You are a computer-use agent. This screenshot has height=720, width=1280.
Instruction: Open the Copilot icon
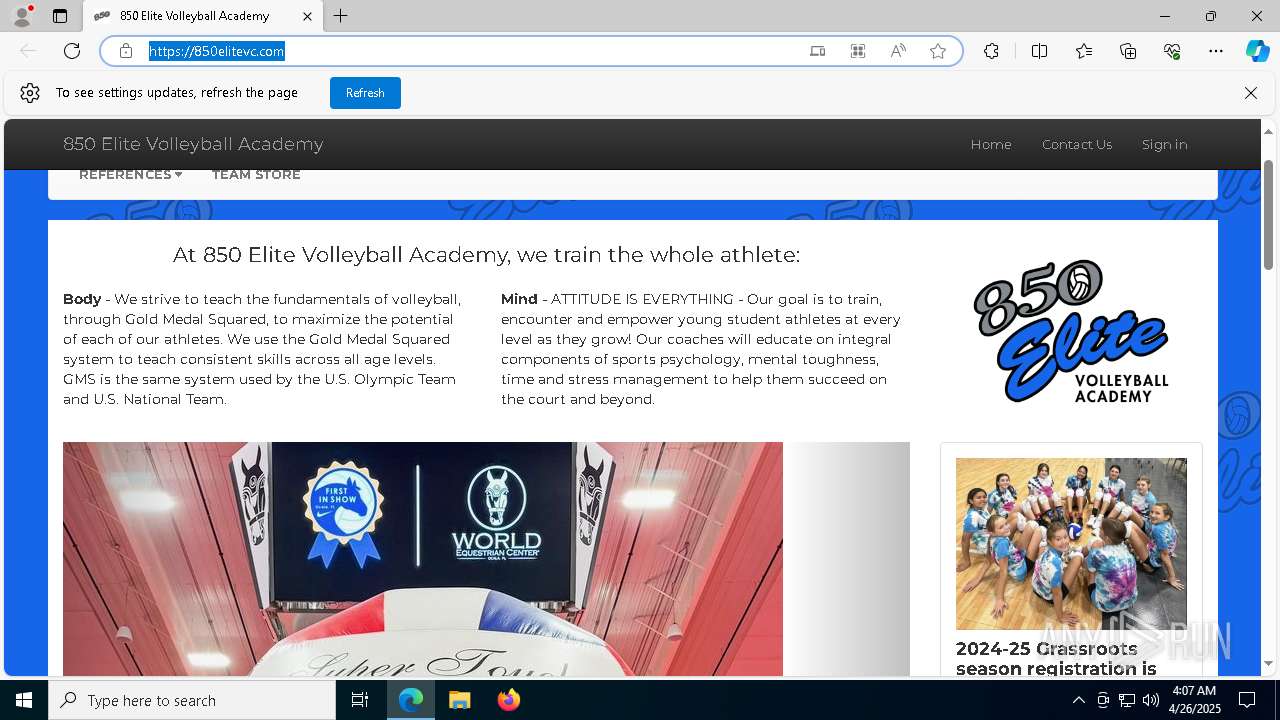[x=1257, y=51]
